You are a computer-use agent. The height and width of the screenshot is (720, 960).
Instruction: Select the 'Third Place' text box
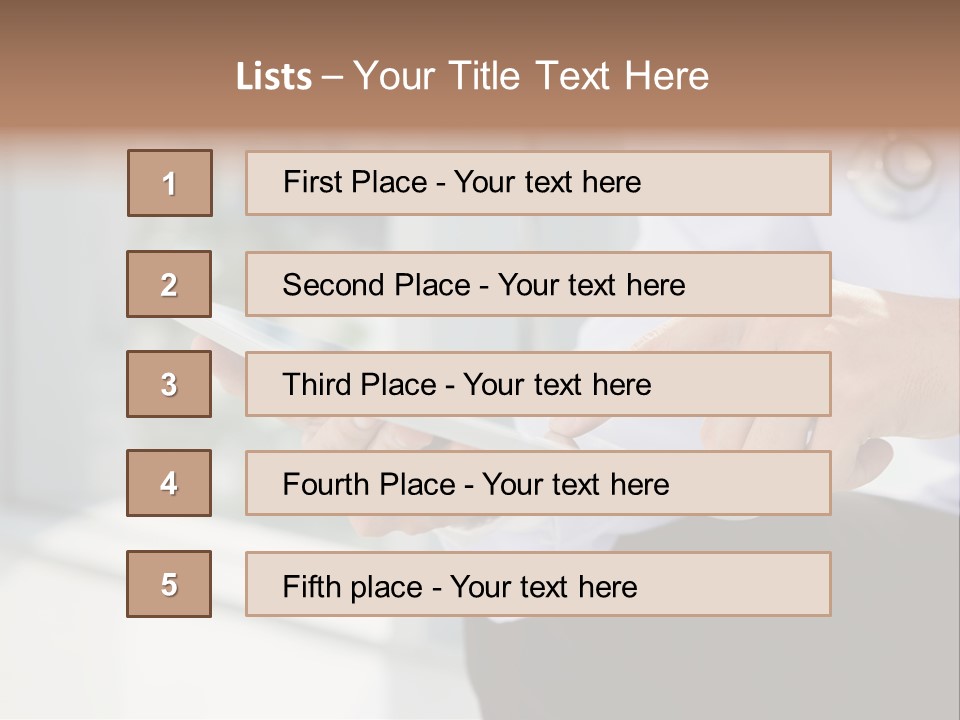pyautogui.click(x=740, y=384)
